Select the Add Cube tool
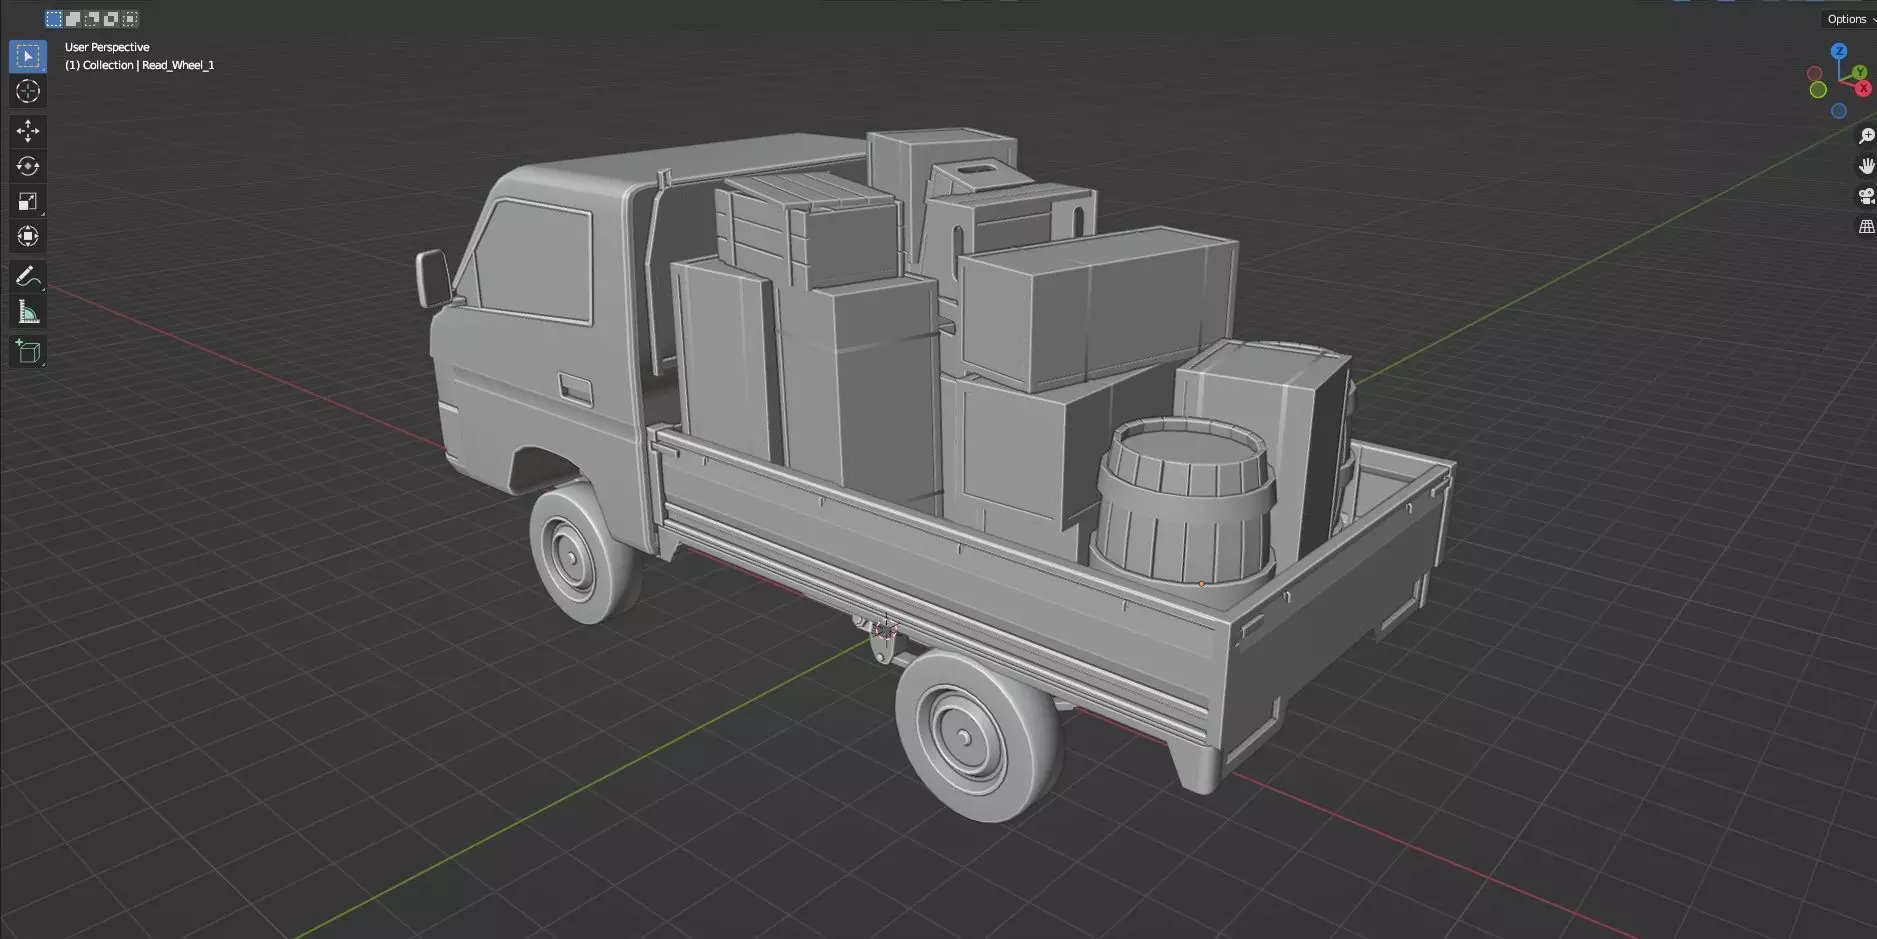This screenshot has width=1877, height=939. (27, 352)
